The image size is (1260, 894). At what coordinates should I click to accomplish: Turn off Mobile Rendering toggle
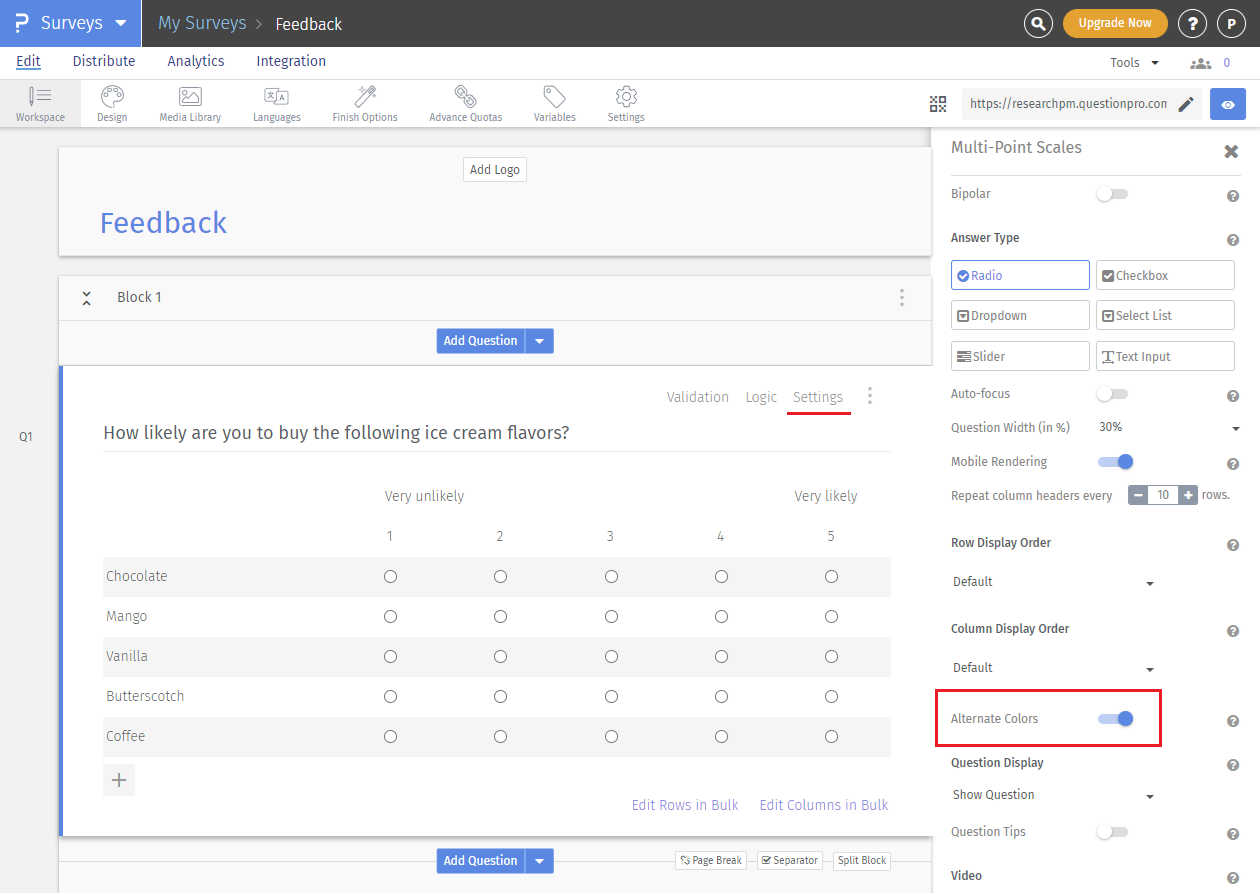pos(1115,461)
